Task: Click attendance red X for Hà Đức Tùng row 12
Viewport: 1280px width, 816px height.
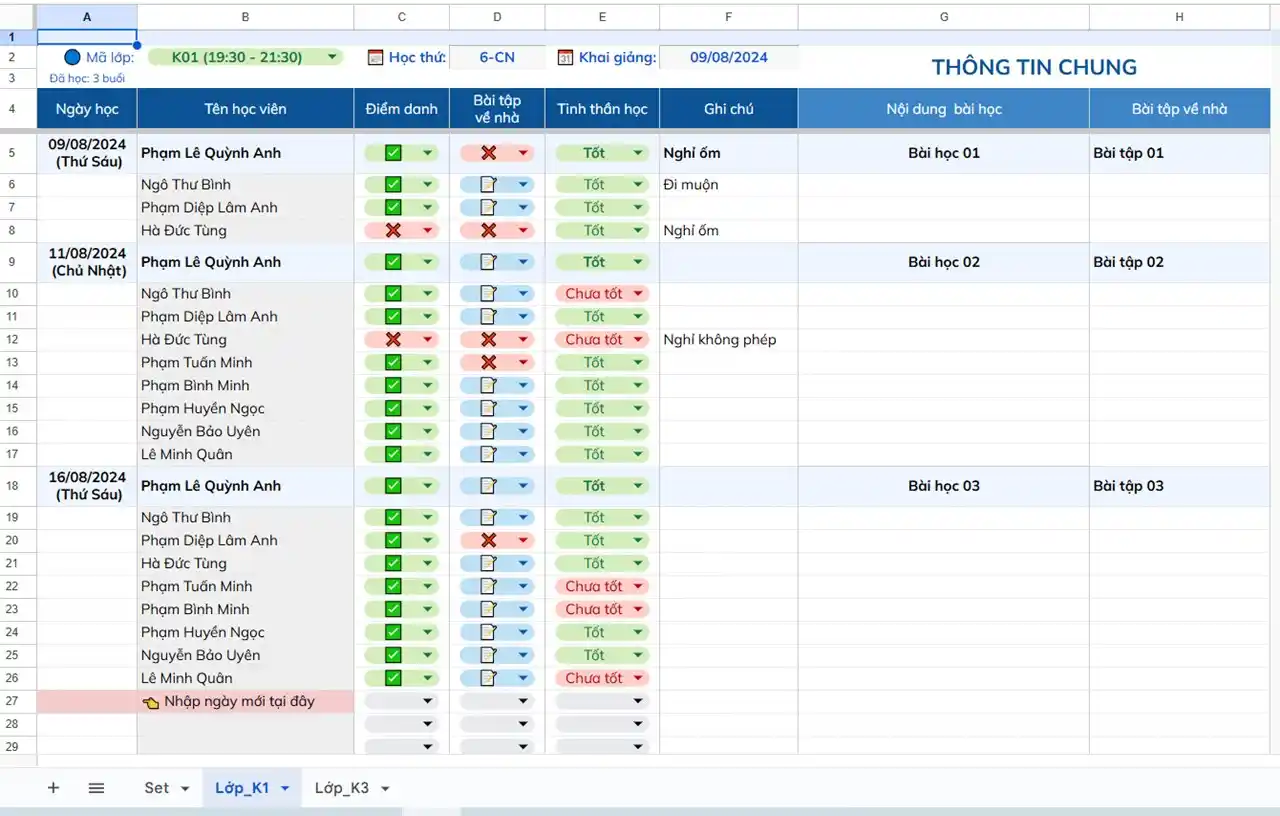Action: click(x=393, y=339)
